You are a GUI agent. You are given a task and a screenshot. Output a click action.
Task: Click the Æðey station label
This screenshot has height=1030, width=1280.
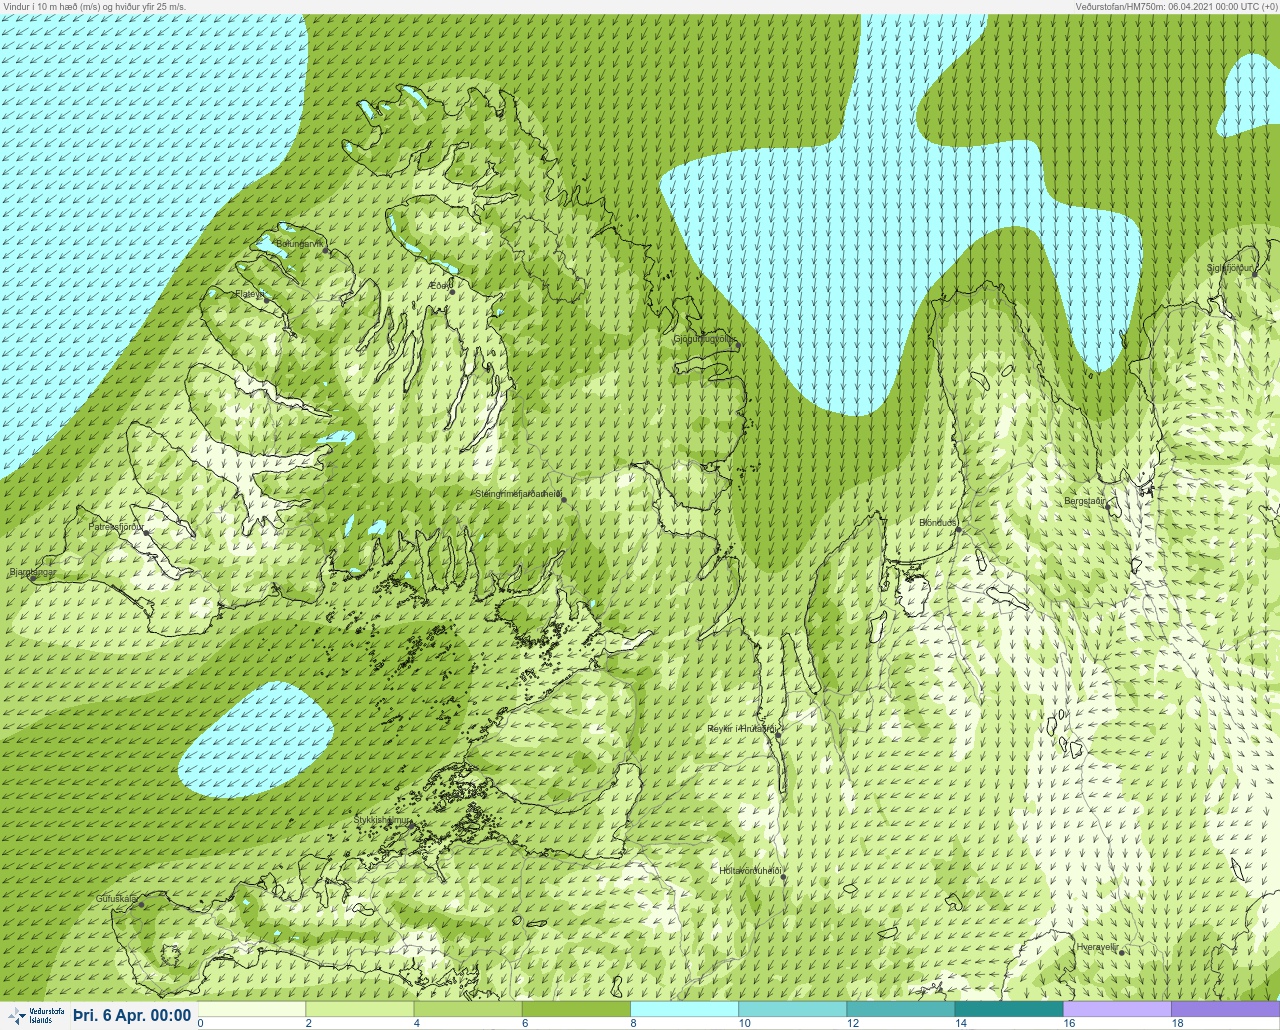coord(440,286)
